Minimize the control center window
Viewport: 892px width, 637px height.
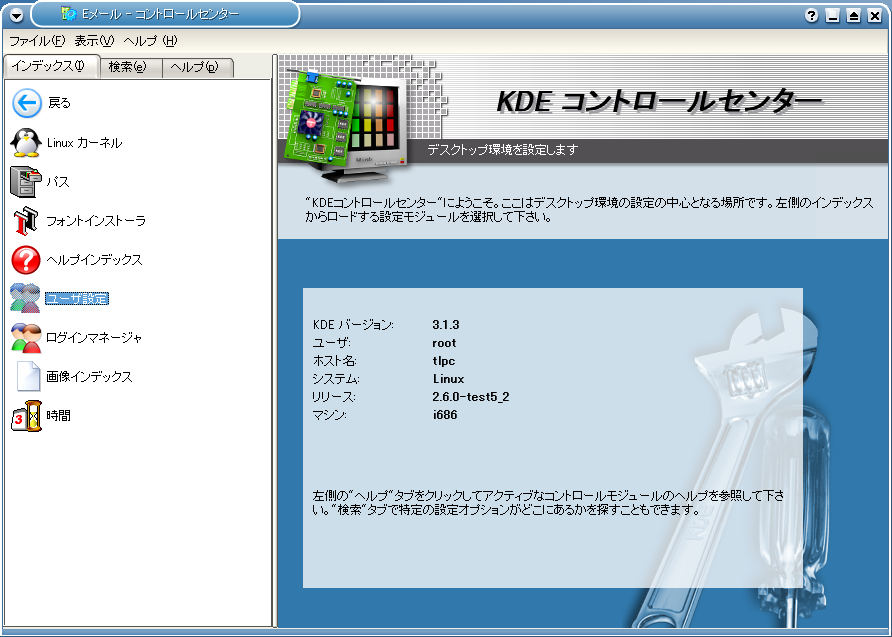pos(833,16)
